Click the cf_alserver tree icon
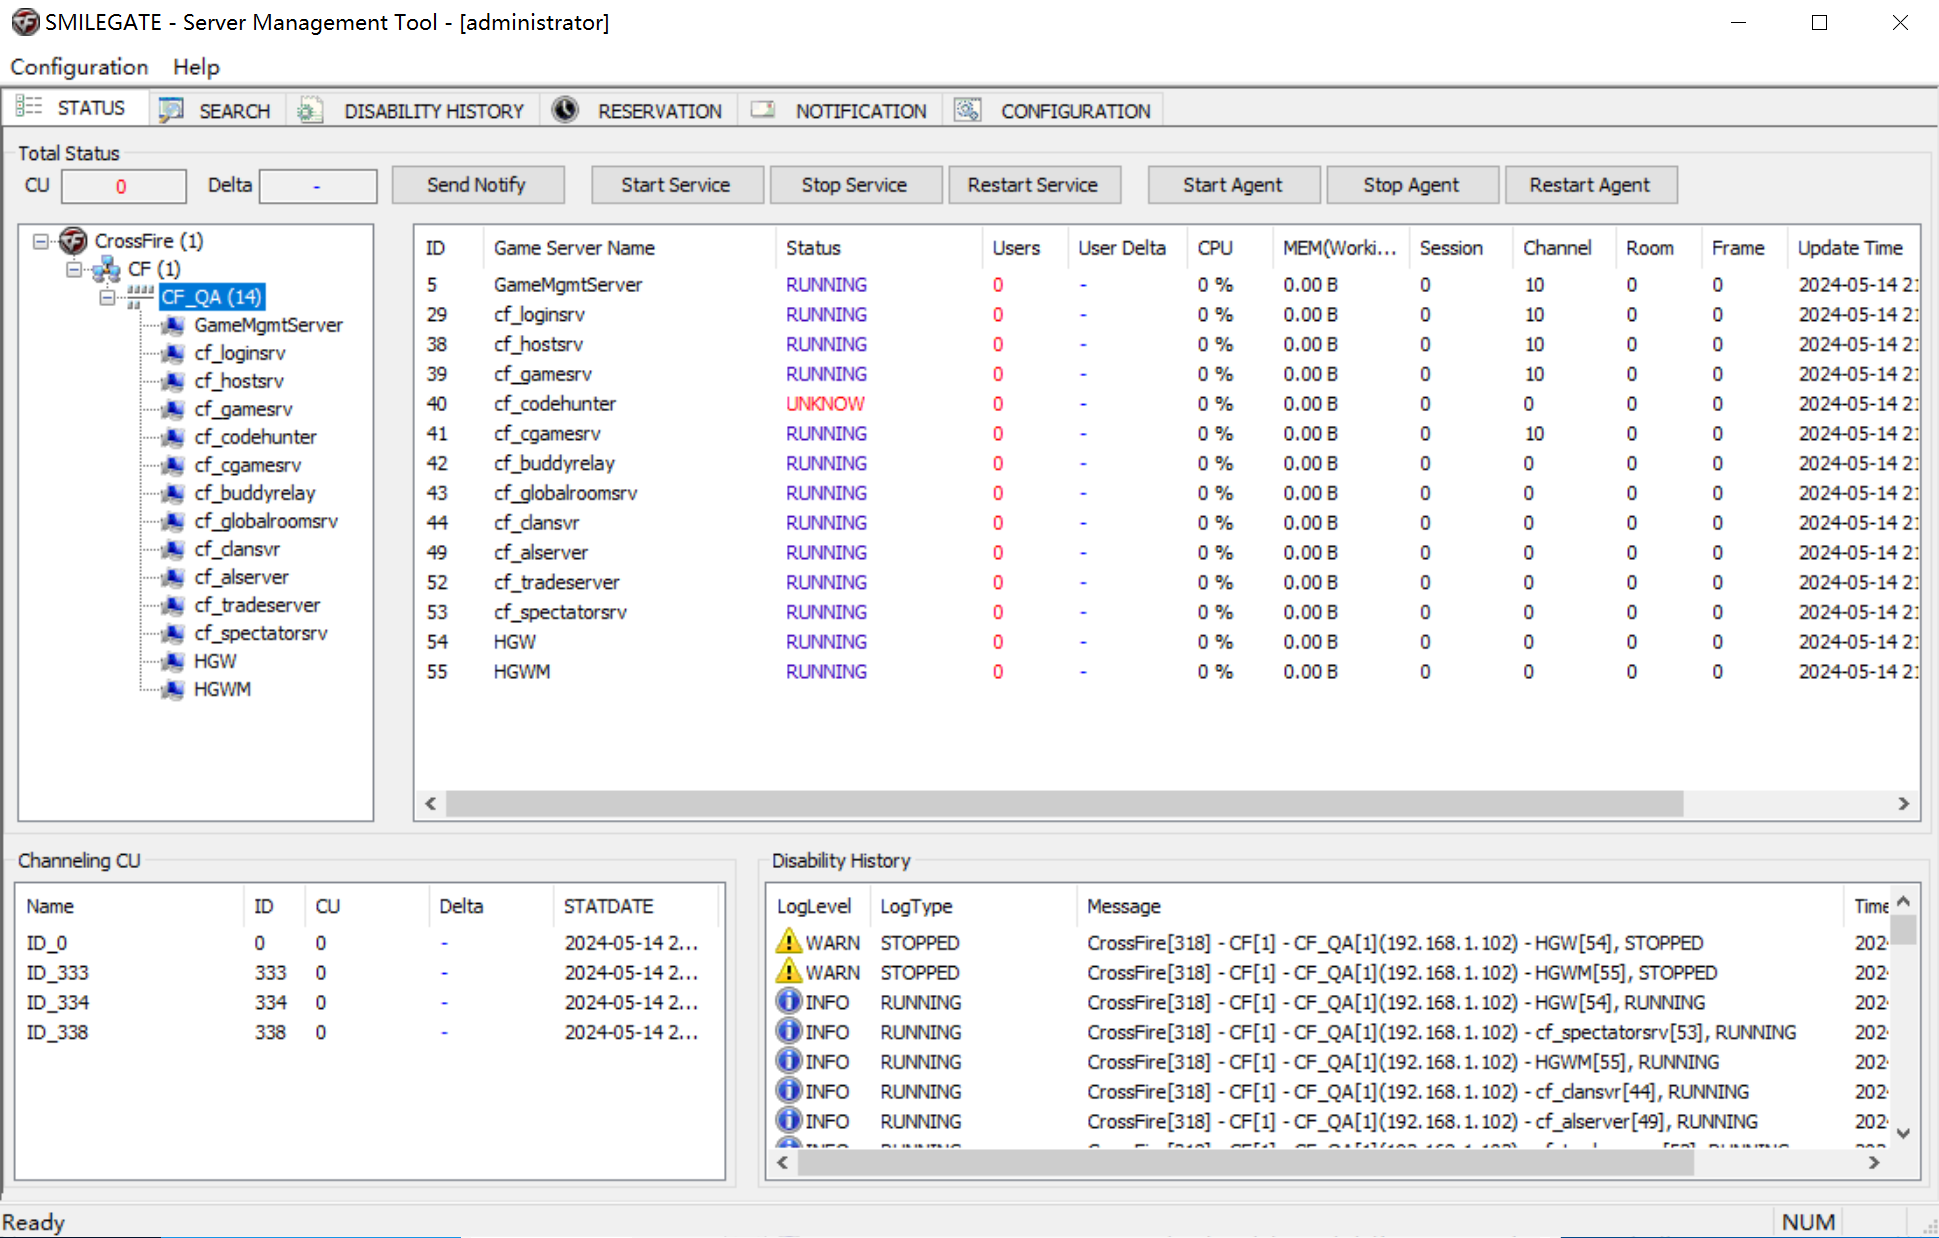Image resolution: width=1939 pixels, height=1238 pixels. coord(173,577)
